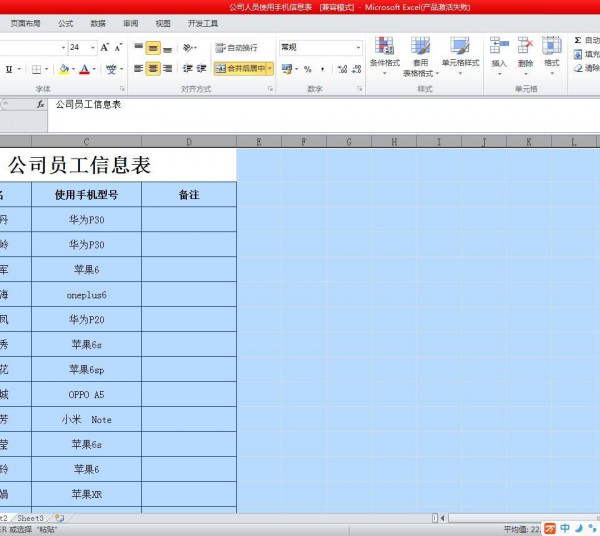The height and width of the screenshot is (536, 600).
Task: Apply comma style number format
Action: pyautogui.click(x=322, y=69)
